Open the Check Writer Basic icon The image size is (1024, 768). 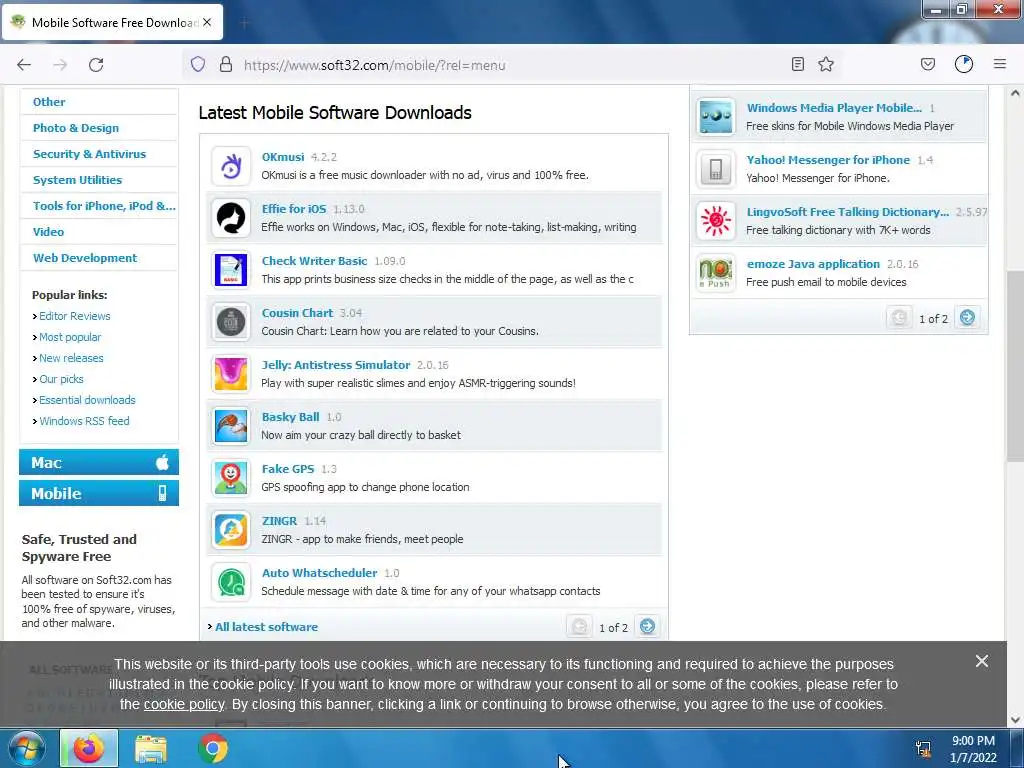tap(231, 270)
